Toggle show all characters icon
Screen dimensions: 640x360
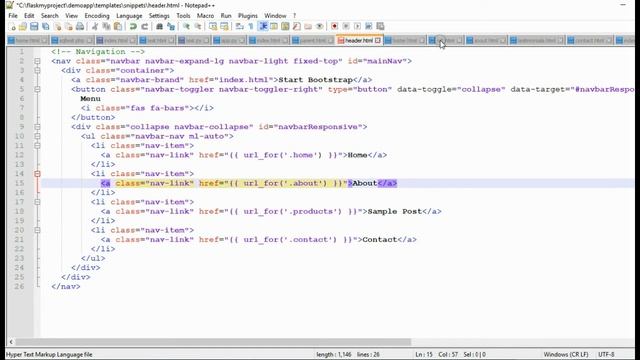pos(251,27)
